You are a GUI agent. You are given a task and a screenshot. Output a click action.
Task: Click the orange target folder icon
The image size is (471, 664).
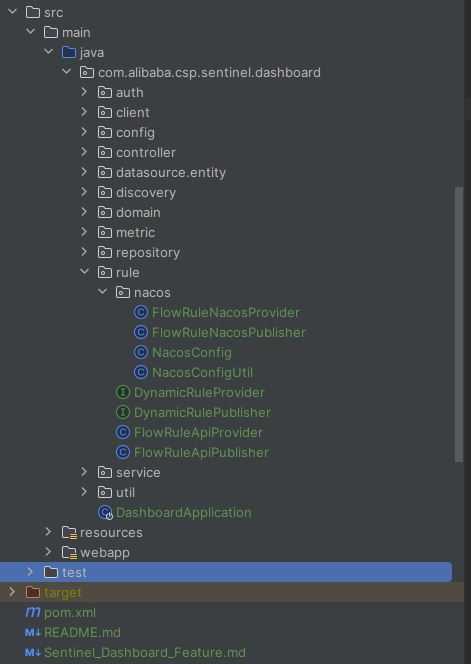[33, 592]
